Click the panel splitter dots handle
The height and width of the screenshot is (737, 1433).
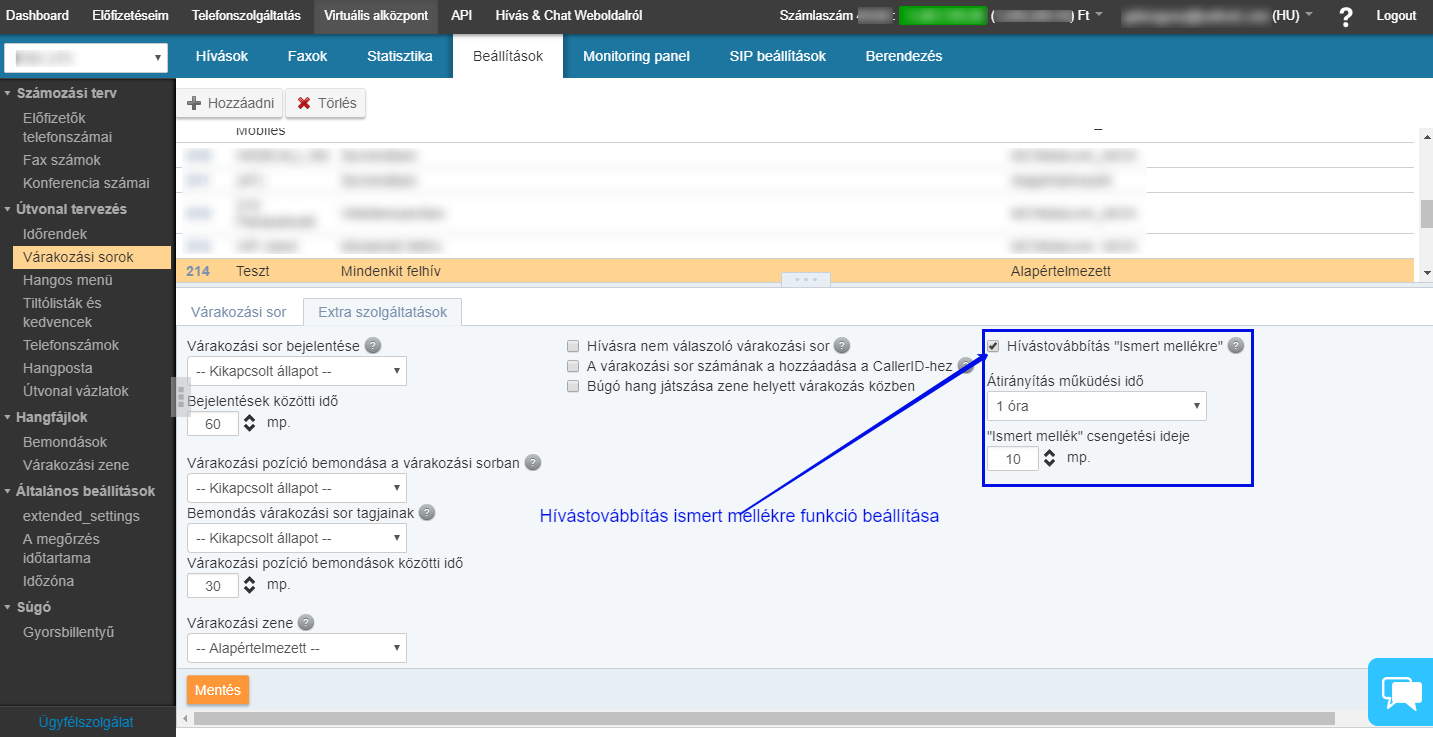point(806,280)
